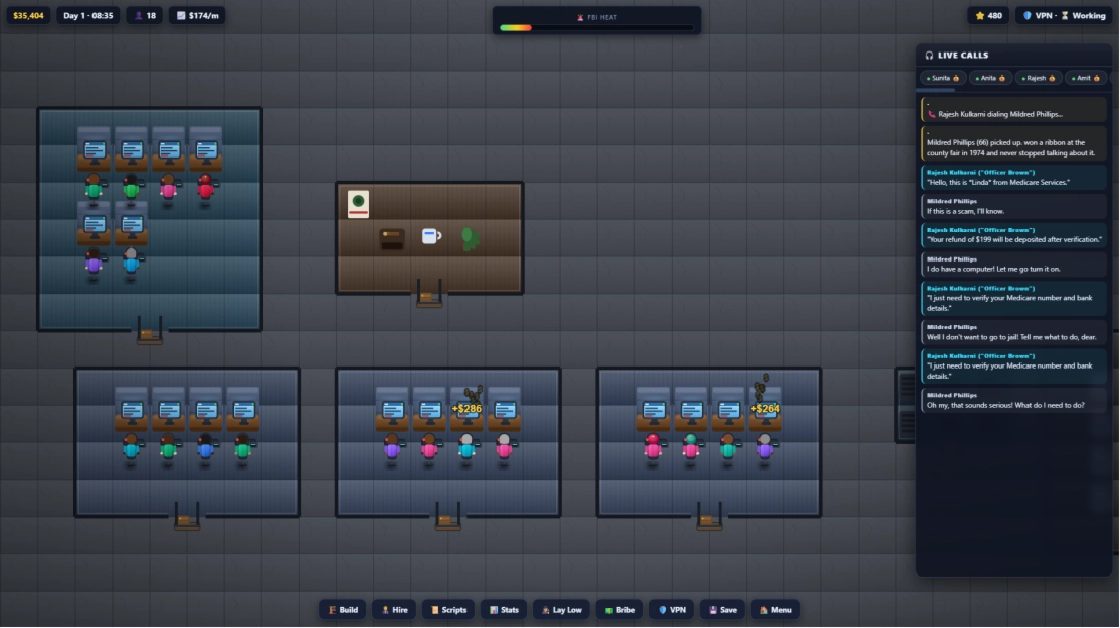Open the game Menu

[x=775, y=610]
